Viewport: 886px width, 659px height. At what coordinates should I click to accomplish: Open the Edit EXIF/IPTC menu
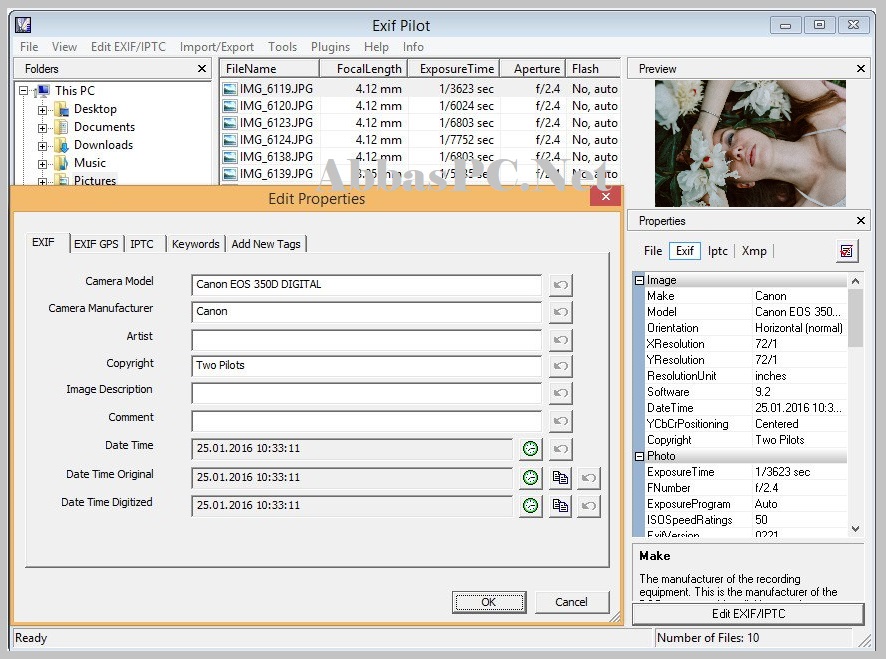(128, 47)
